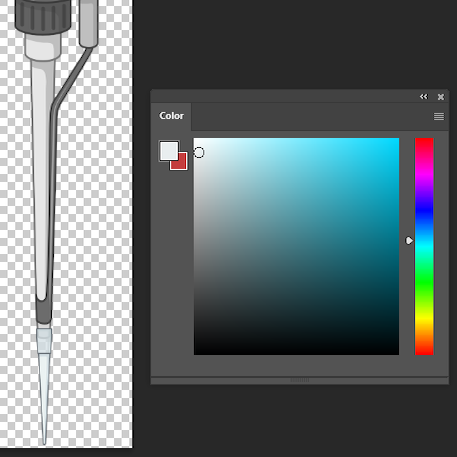The height and width of the screenshot is (457, 457).
Task: Collapse the Color panel with double-arrow icon
Action: pyautogui.click(x=423, y=97)
